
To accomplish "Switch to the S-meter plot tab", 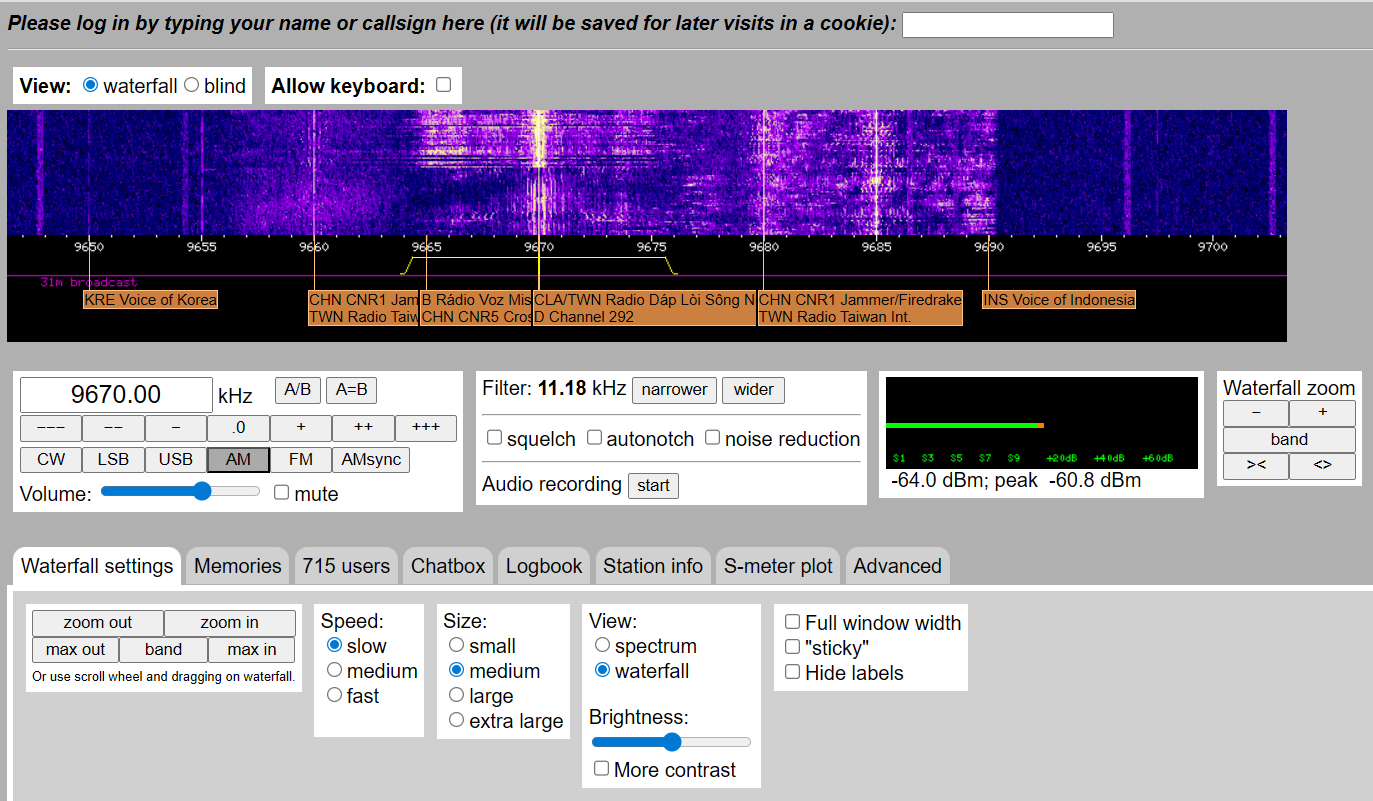I will (778, 566).
